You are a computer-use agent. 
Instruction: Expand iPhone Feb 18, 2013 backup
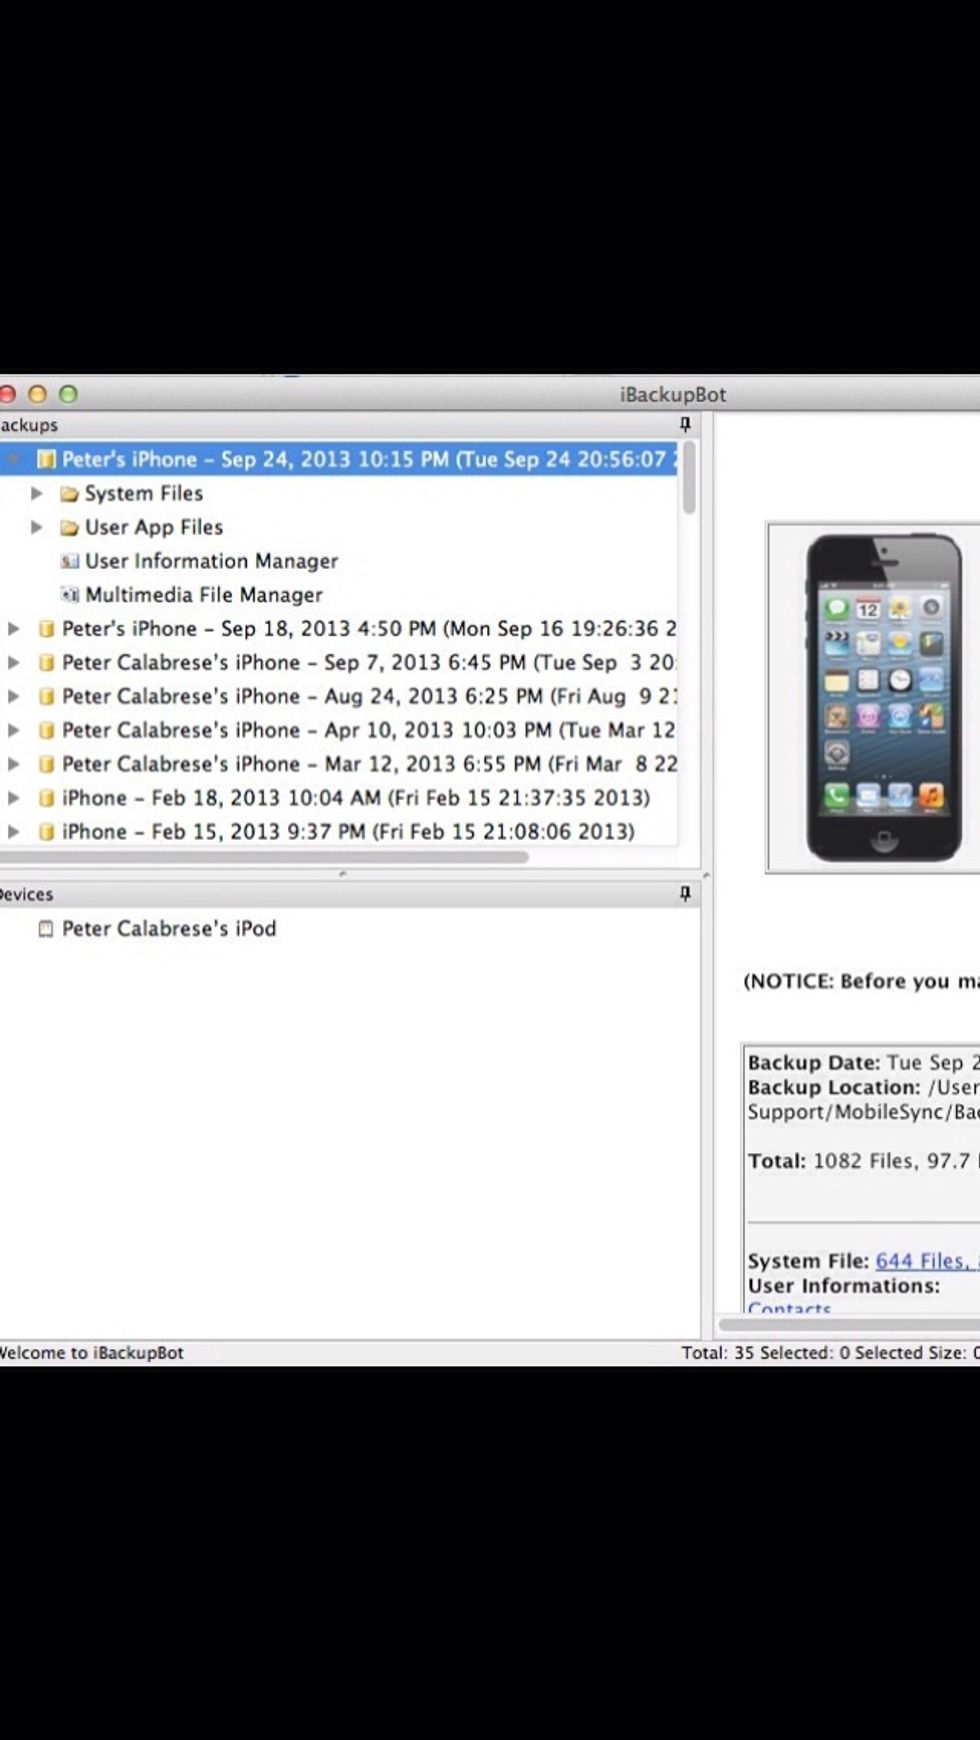point(14,798)
